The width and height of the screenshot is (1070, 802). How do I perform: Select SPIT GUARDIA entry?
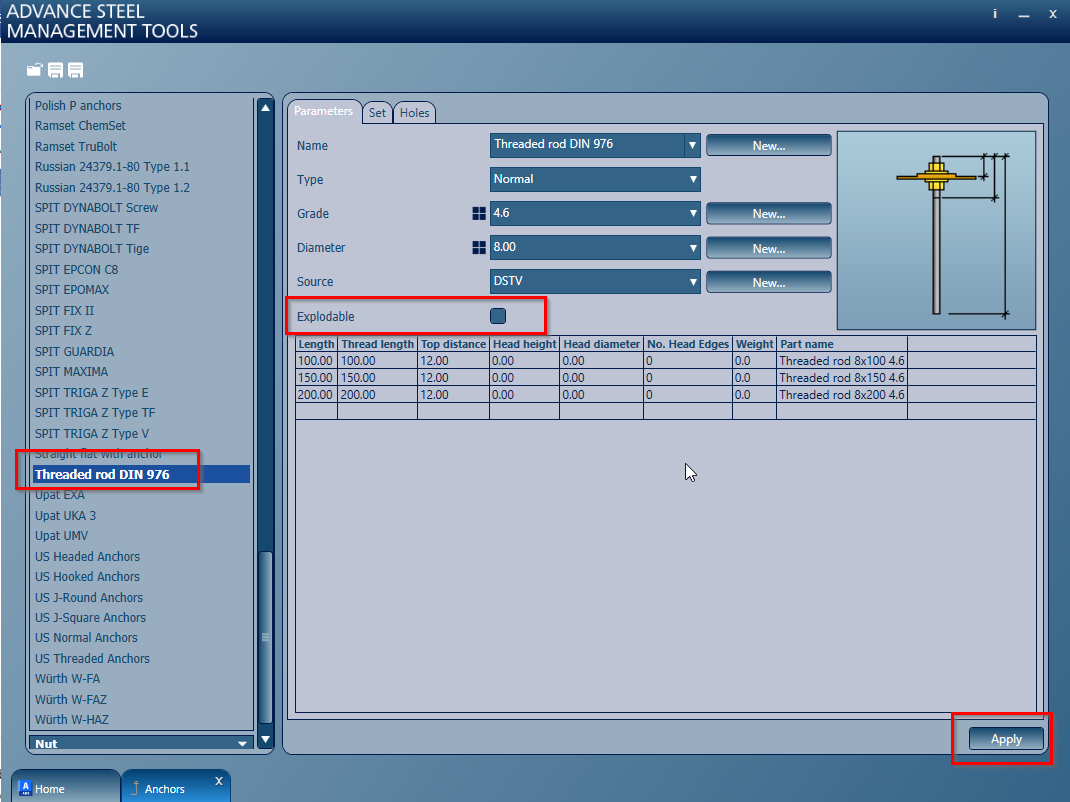tap(74, 352)
